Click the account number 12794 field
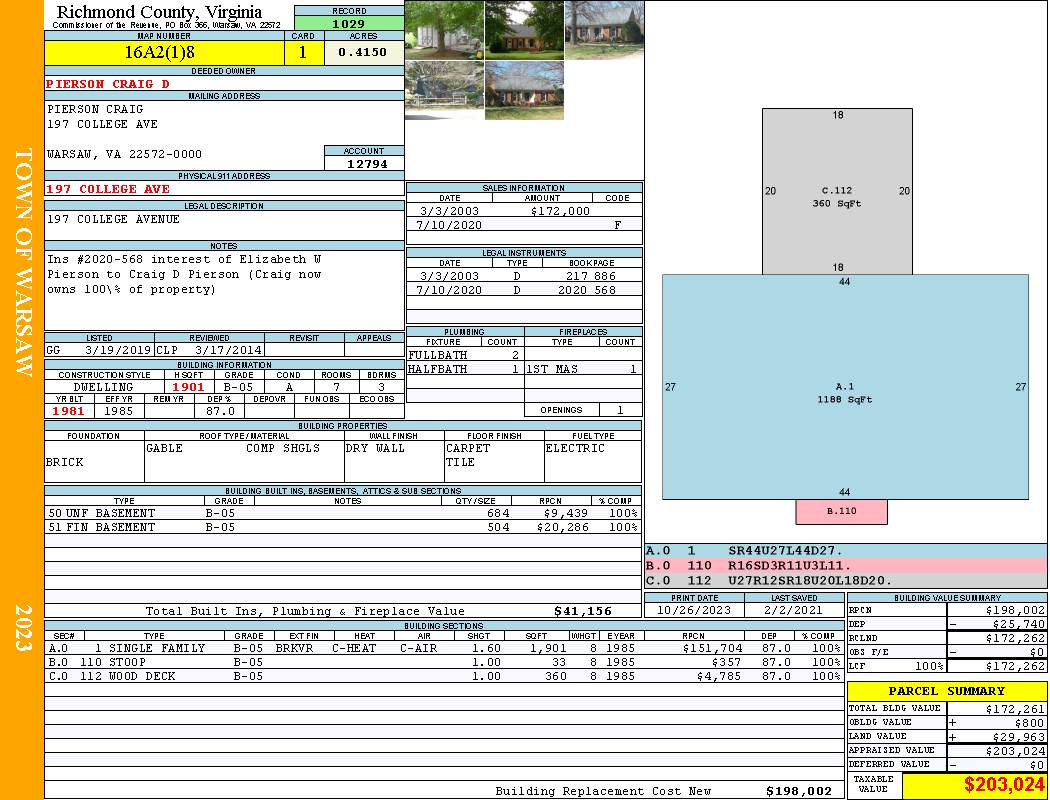The width and height of the screenshot is (1050, 800). tap(364, 164)
